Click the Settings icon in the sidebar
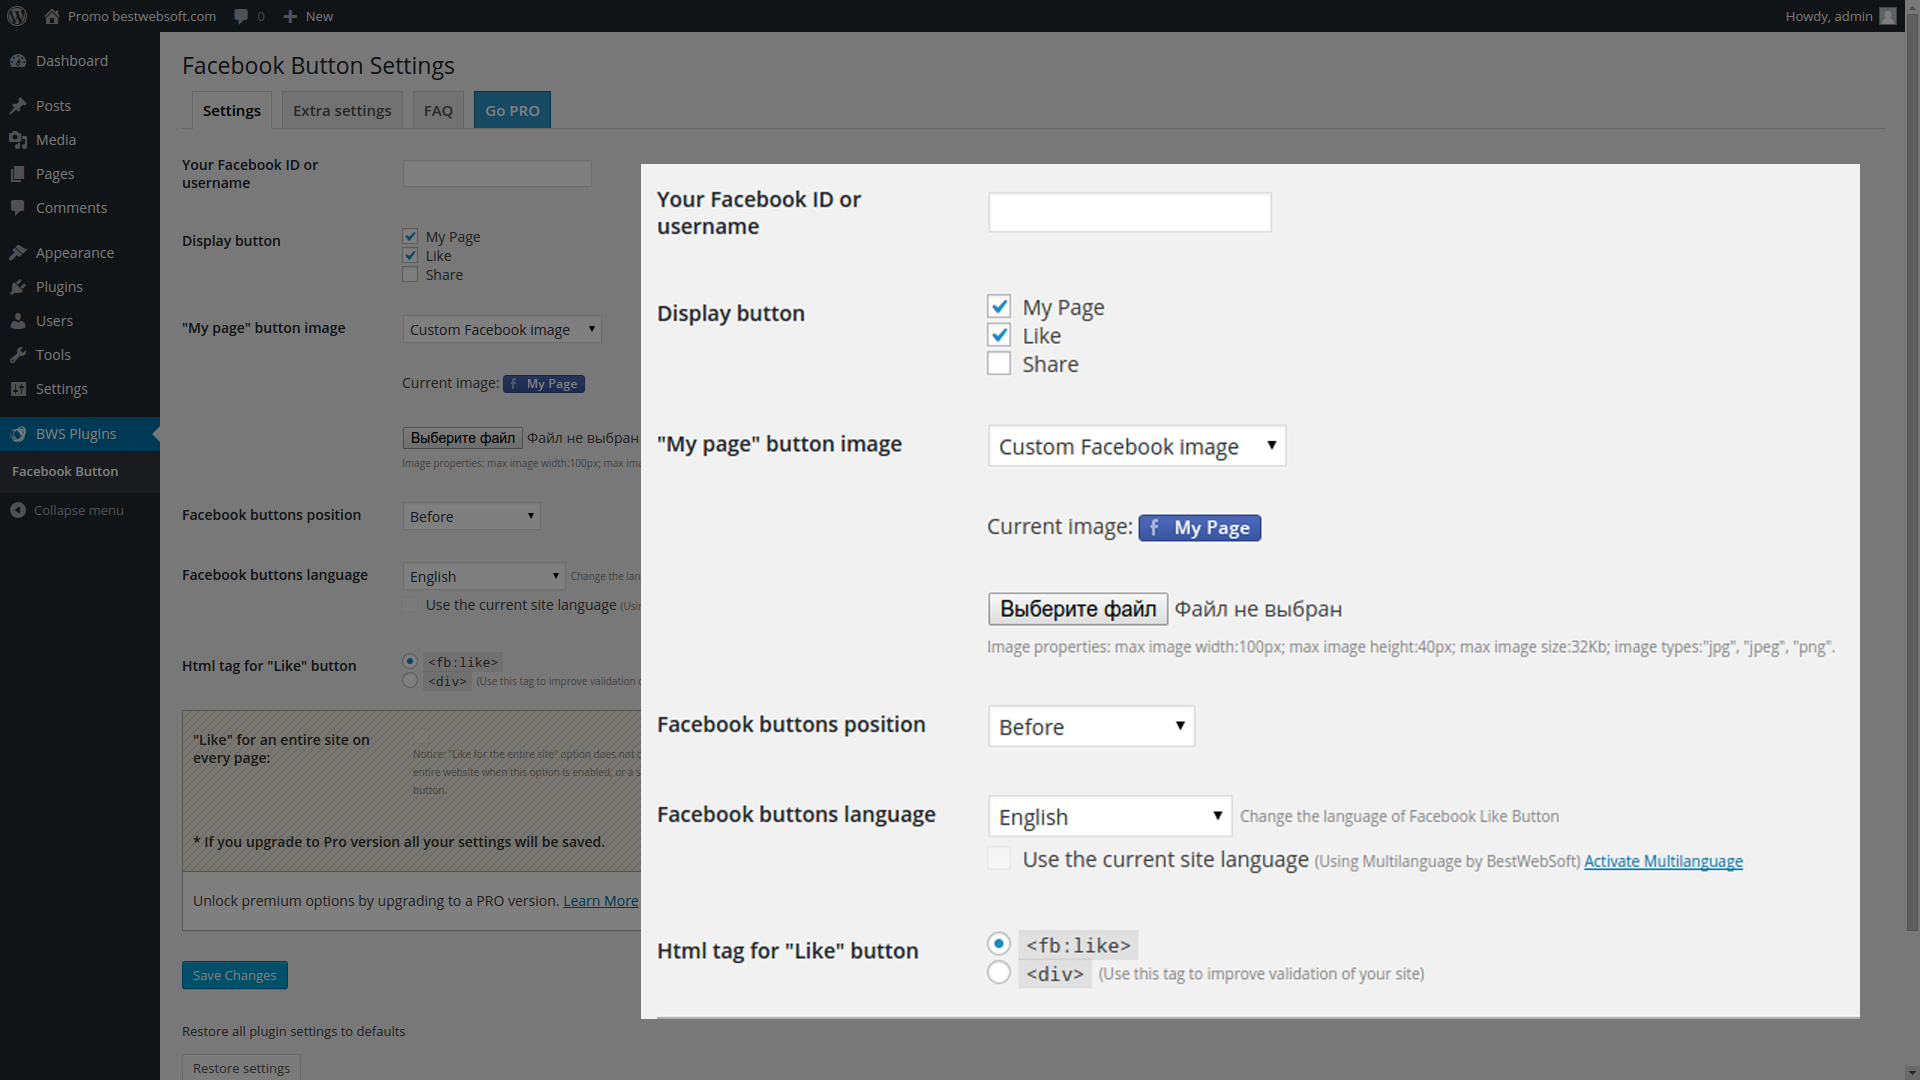 point(18,389)
